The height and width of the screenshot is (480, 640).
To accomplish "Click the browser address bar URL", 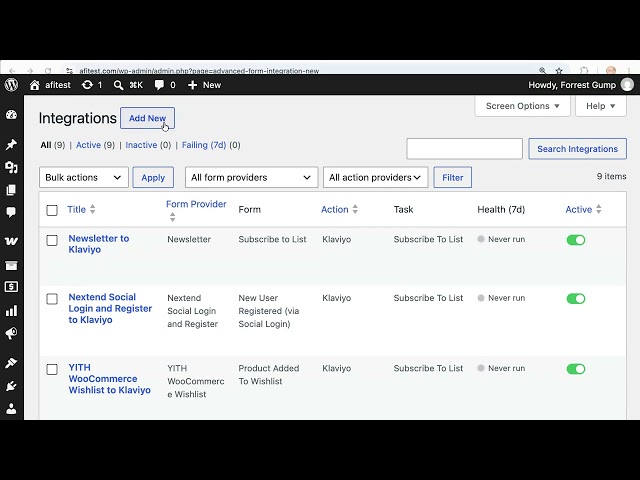I will point(199,71).
